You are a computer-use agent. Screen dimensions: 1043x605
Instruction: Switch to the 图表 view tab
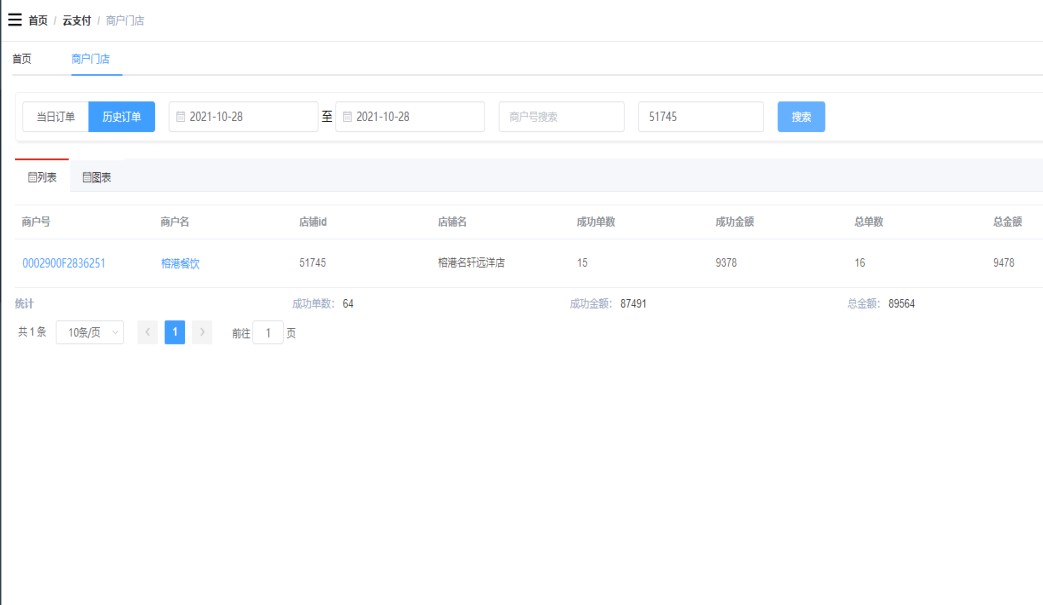(97, 177)
